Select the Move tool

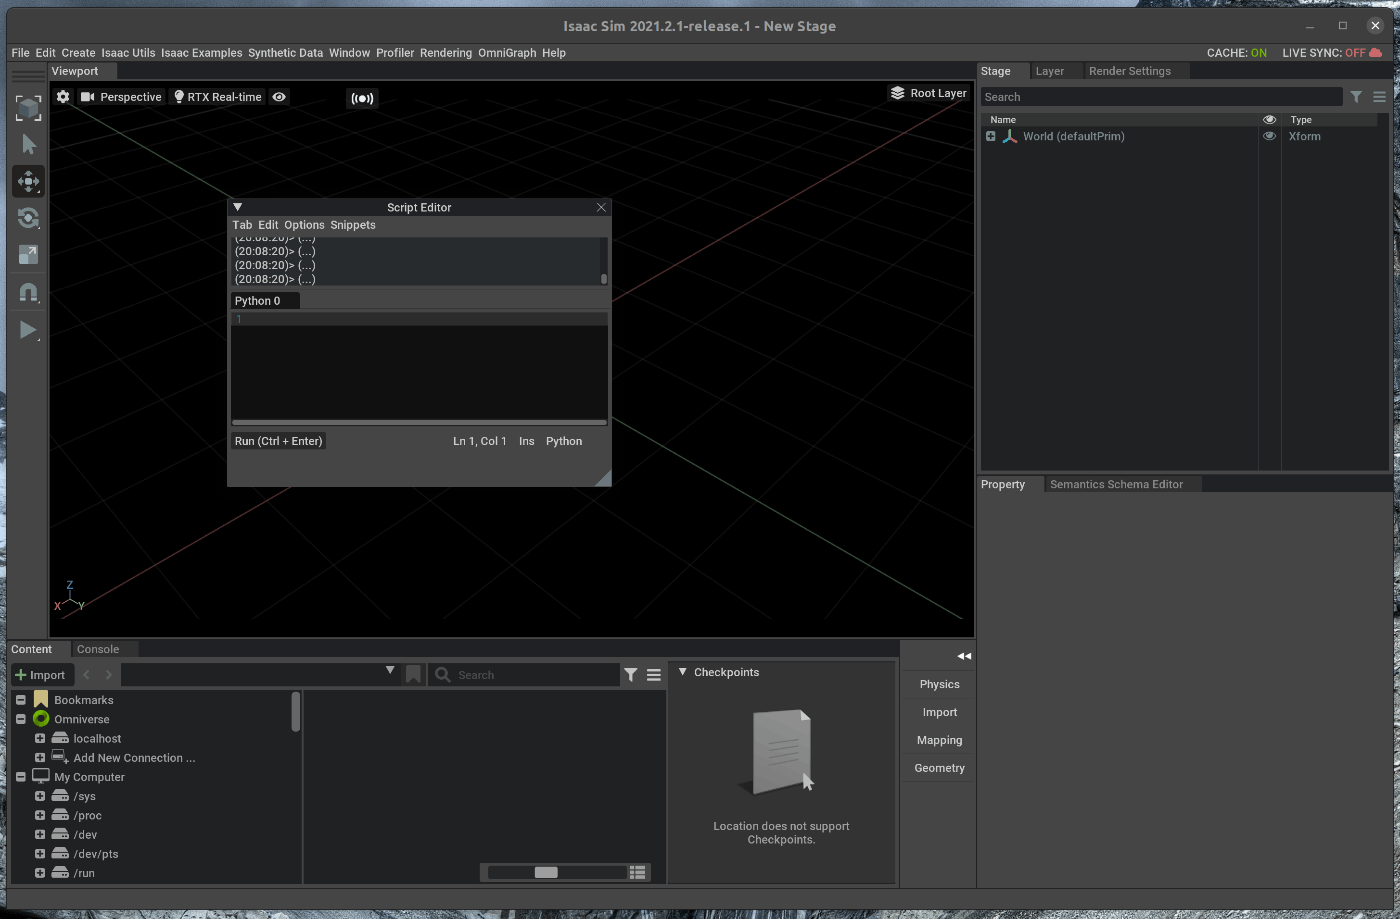(x=28, y=181)
